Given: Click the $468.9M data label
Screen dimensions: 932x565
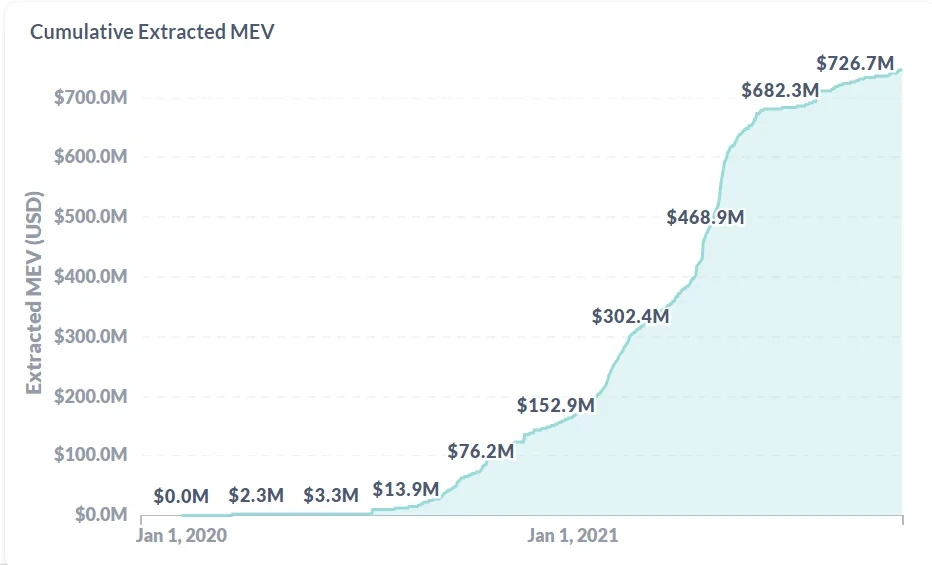Looking at the screenshot, I should 705,217.
